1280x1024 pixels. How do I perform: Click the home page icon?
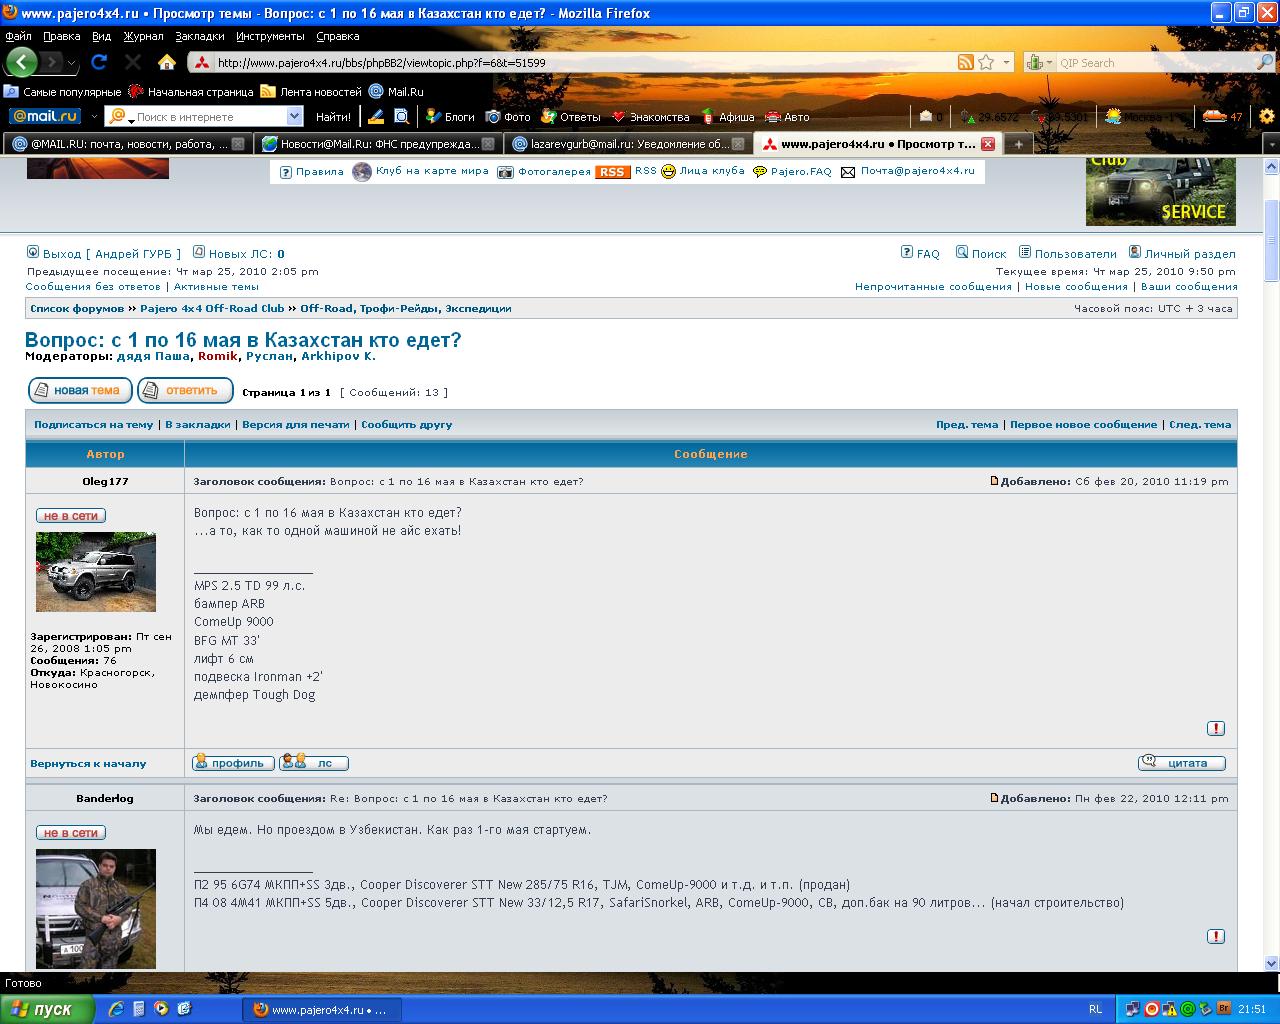[x=166, y=62]
